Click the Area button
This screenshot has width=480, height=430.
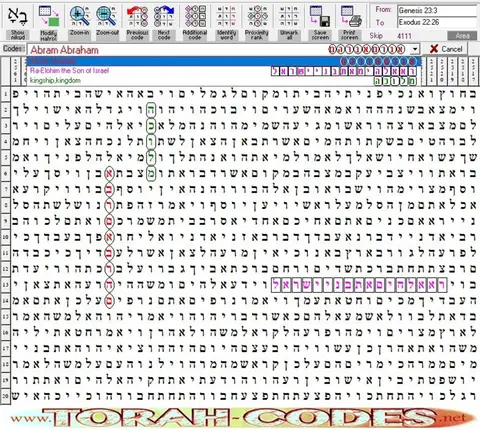point(462,36)
